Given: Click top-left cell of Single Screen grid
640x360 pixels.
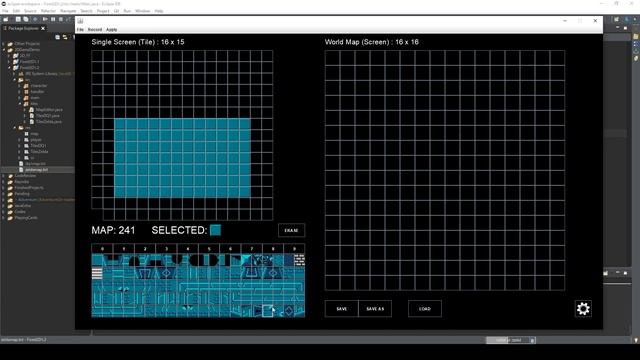Looking at the screenshot, I should pos(97,56).
